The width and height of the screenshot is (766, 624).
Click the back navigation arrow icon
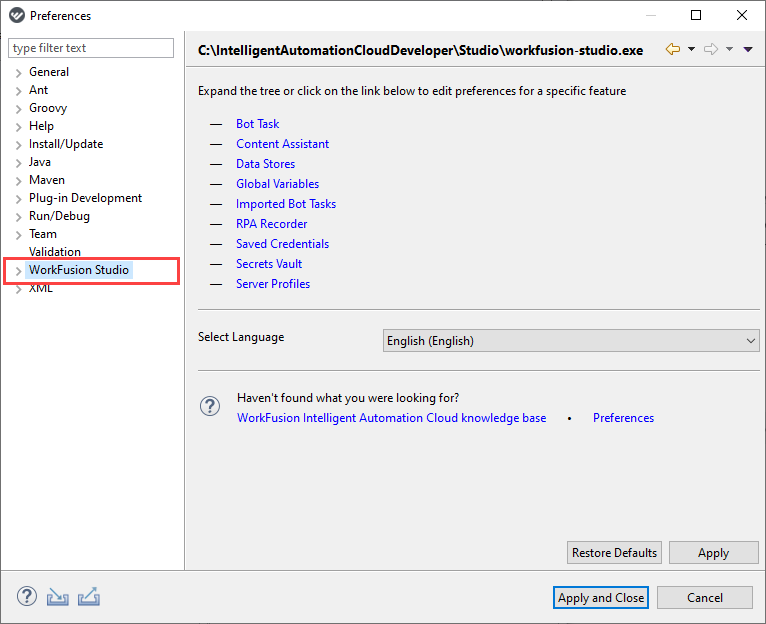point(673,49)
